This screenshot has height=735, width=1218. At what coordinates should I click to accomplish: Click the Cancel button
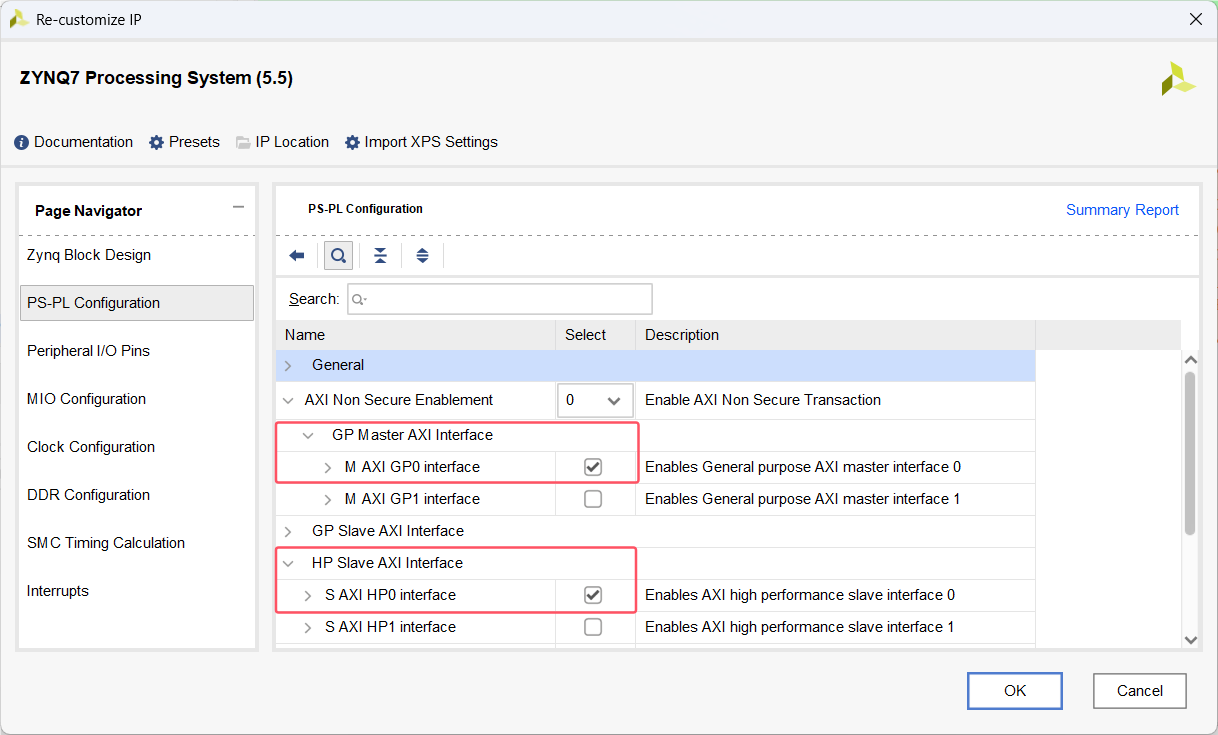tap(1139, 691)
